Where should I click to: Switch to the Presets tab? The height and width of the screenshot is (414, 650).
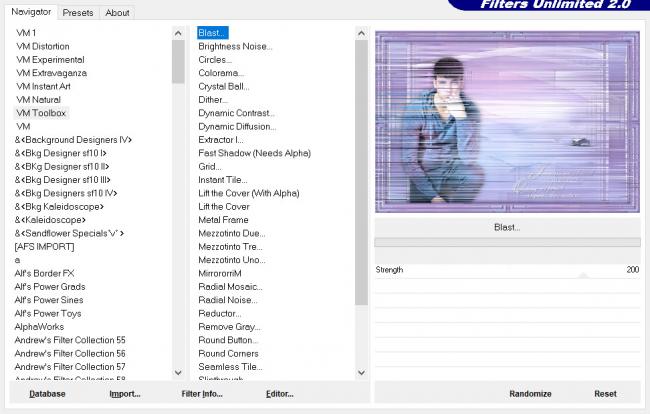tap(77, 13)
